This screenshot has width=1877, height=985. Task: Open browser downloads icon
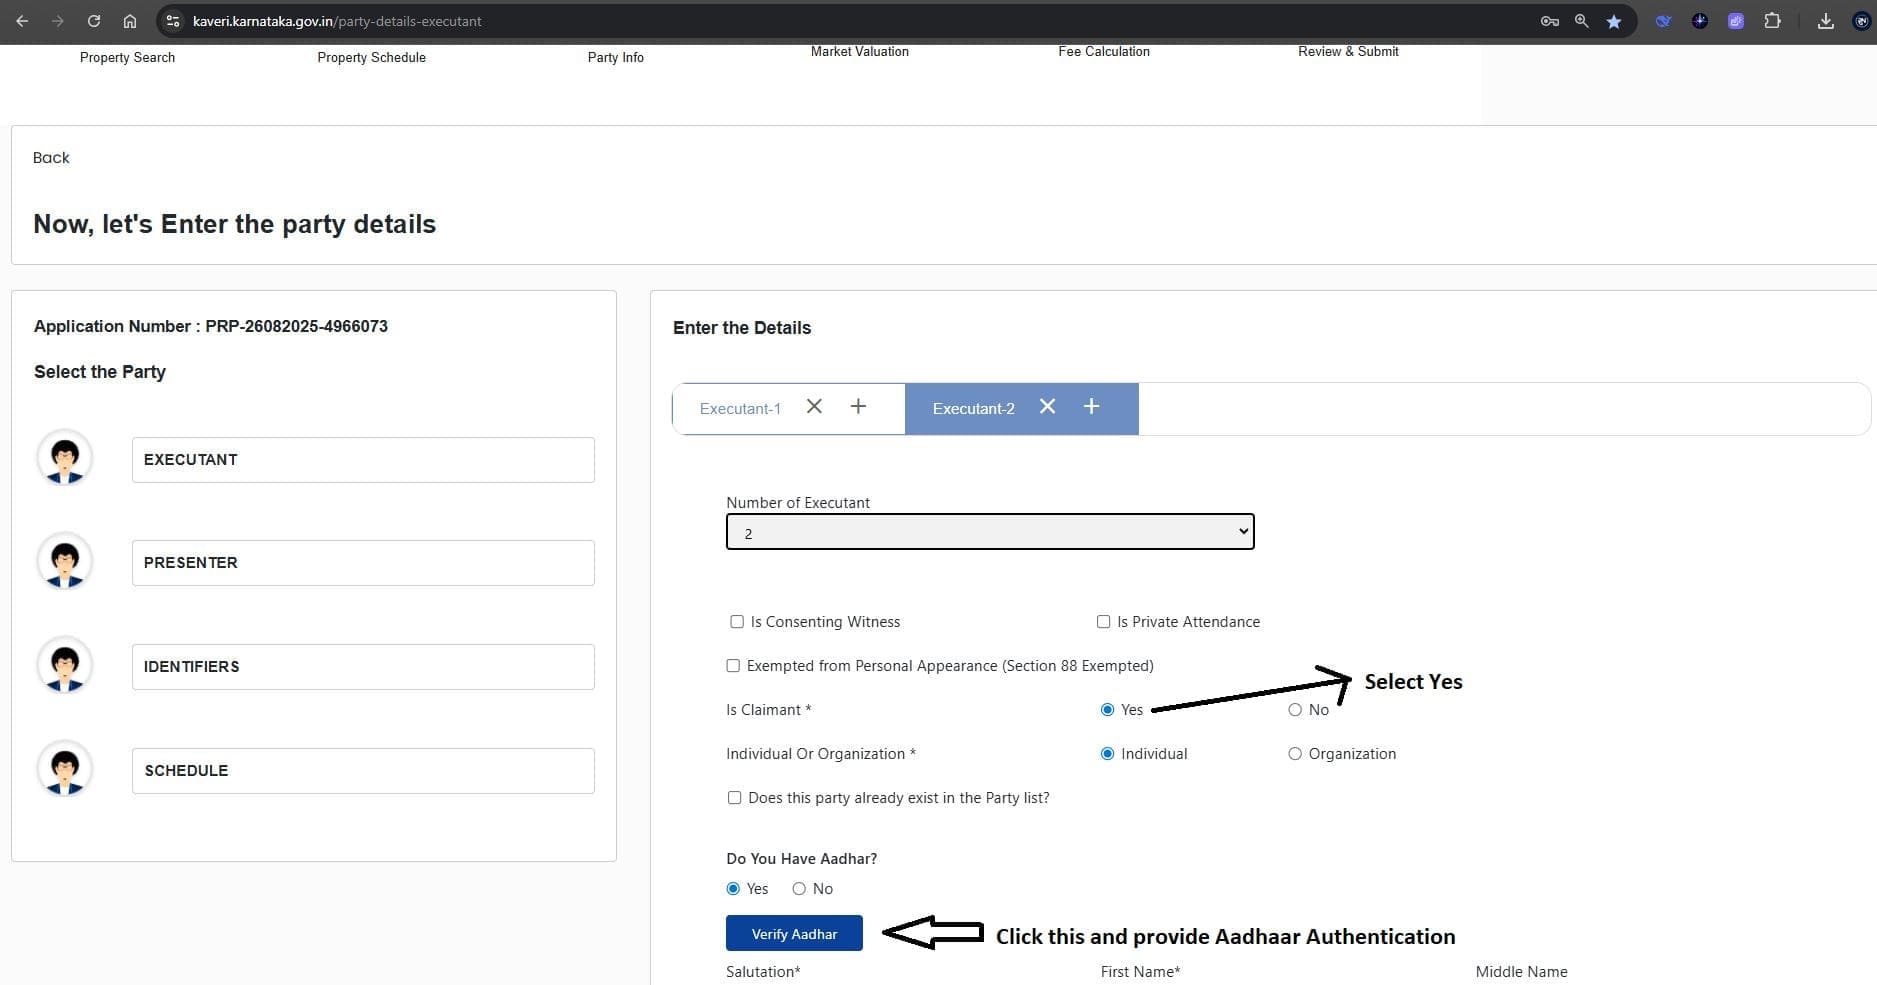[x=1825, y=21]
